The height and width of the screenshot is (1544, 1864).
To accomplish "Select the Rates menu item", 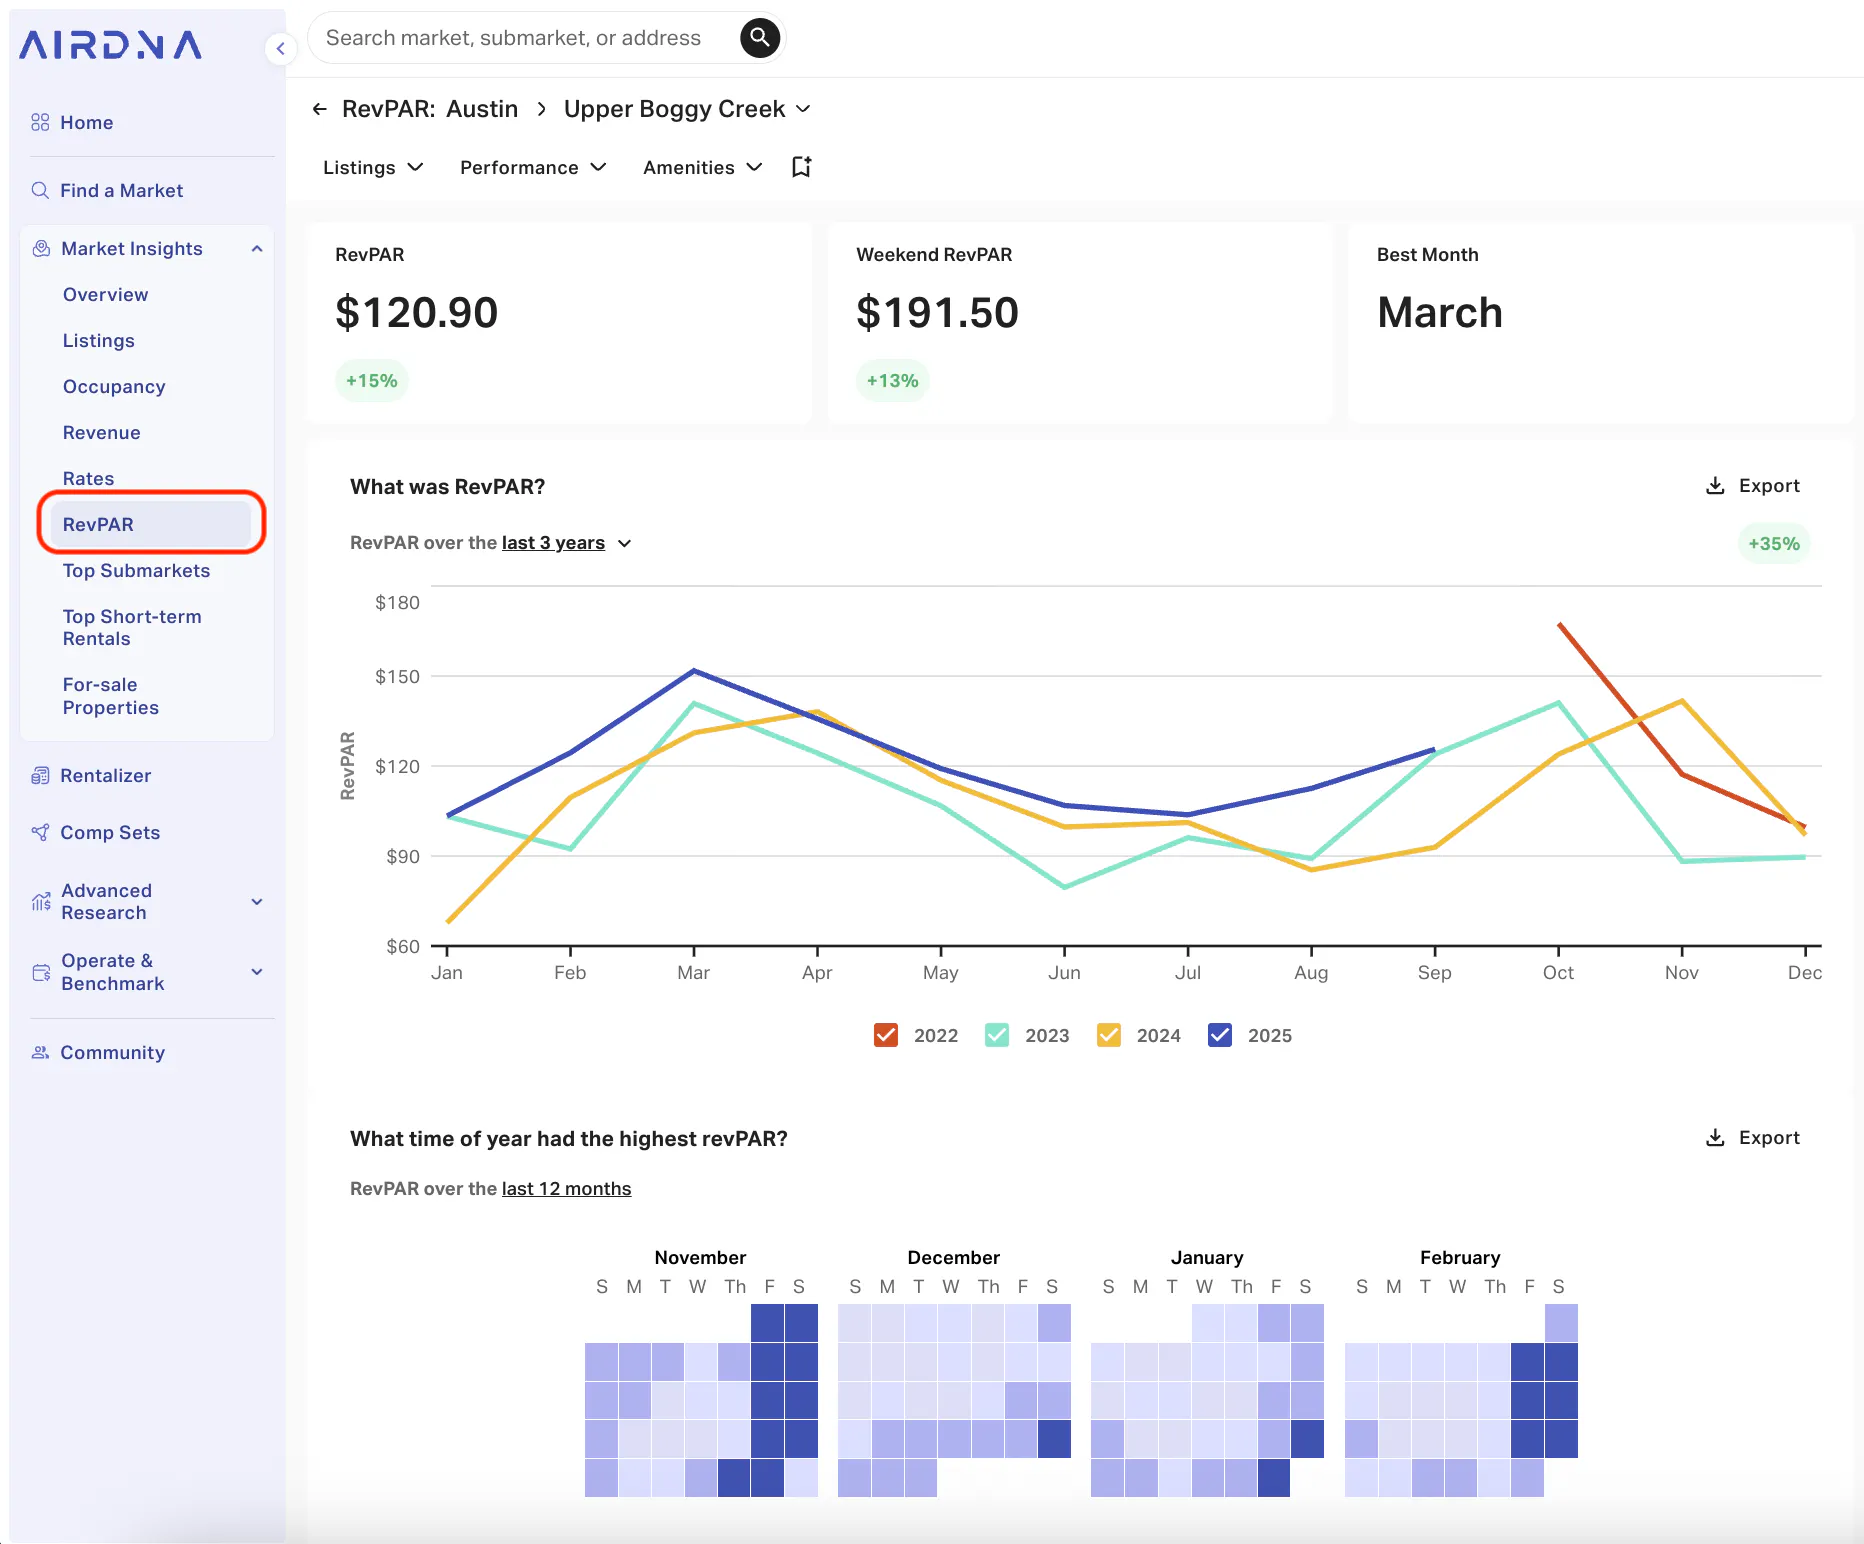I will pos(88,479).
